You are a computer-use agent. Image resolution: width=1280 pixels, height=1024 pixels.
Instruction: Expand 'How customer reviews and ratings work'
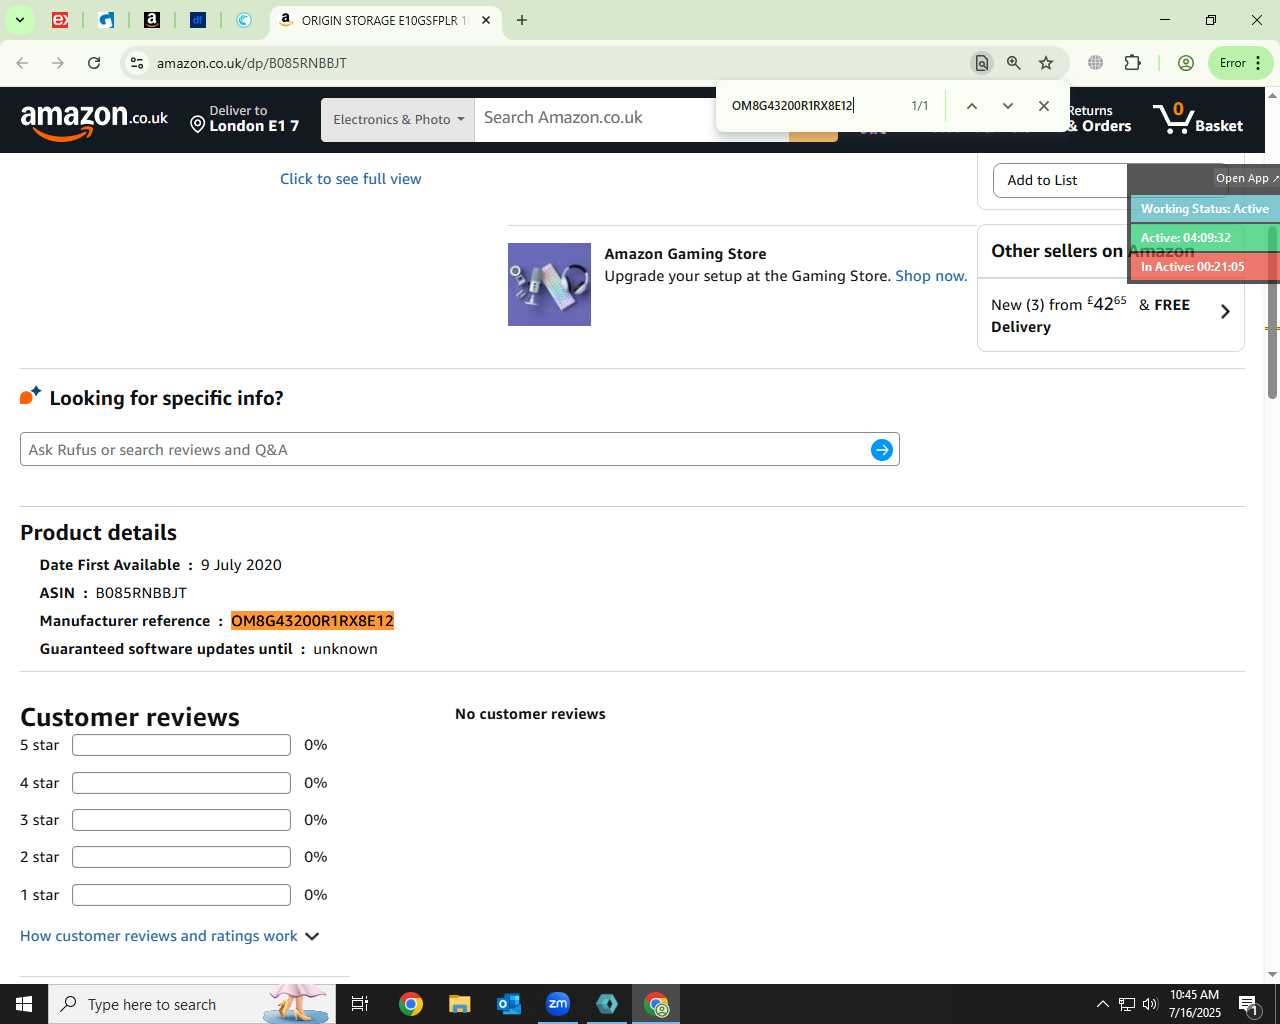tap(169, 936)
